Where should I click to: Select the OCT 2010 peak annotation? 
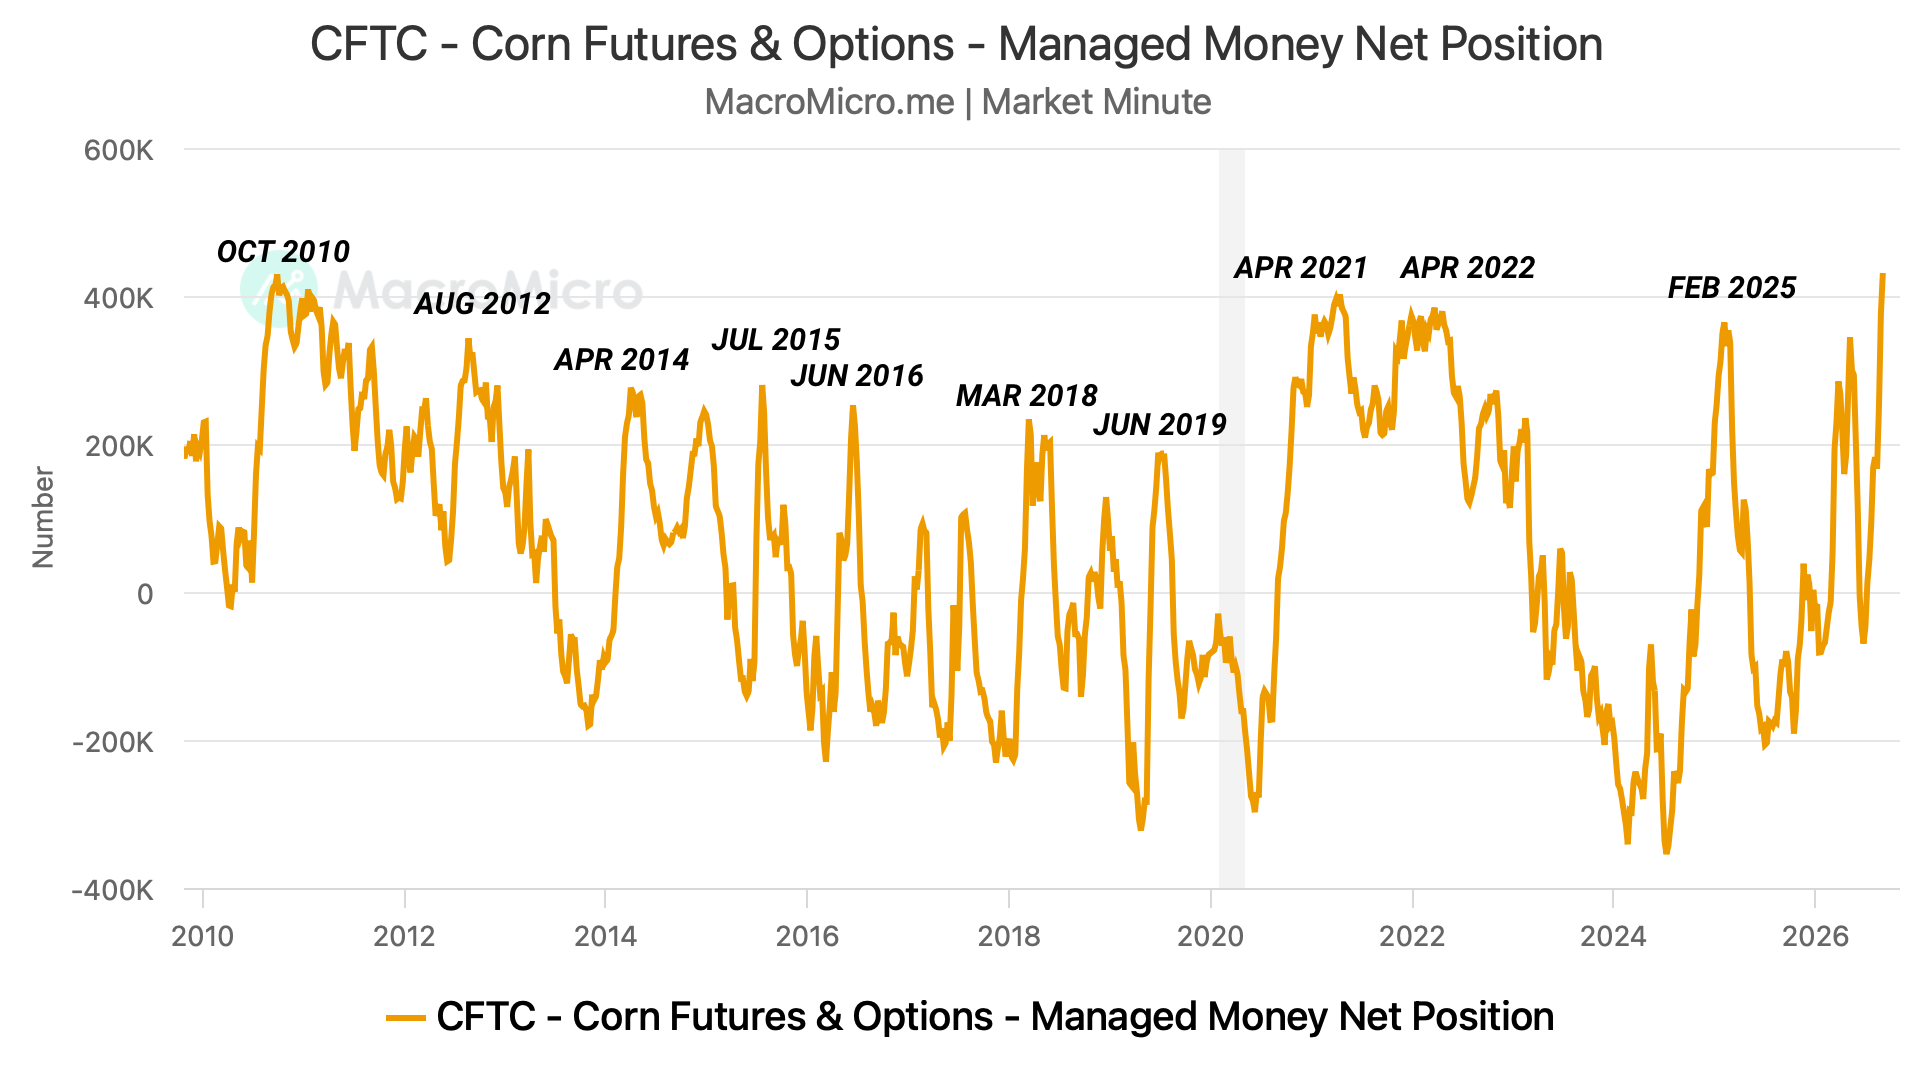click(283, 252)
